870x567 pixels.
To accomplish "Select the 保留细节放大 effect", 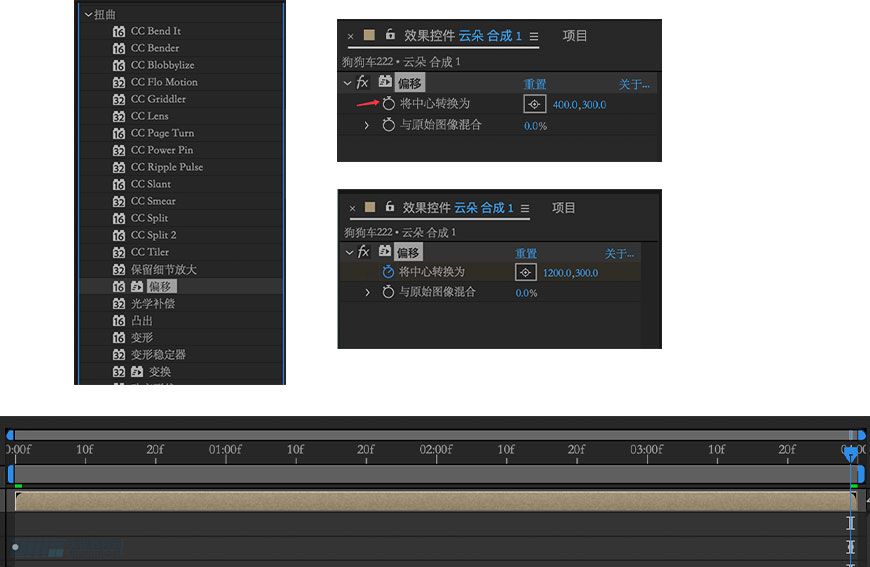I will tap(164, 270).
